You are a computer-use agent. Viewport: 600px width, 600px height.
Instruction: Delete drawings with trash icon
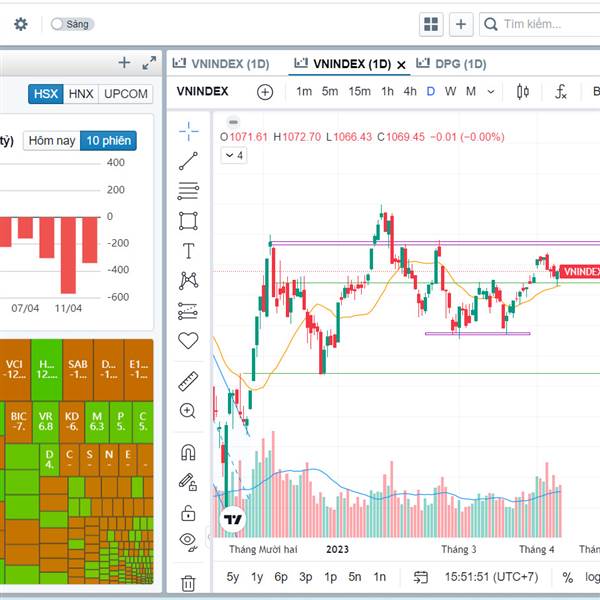188,583
